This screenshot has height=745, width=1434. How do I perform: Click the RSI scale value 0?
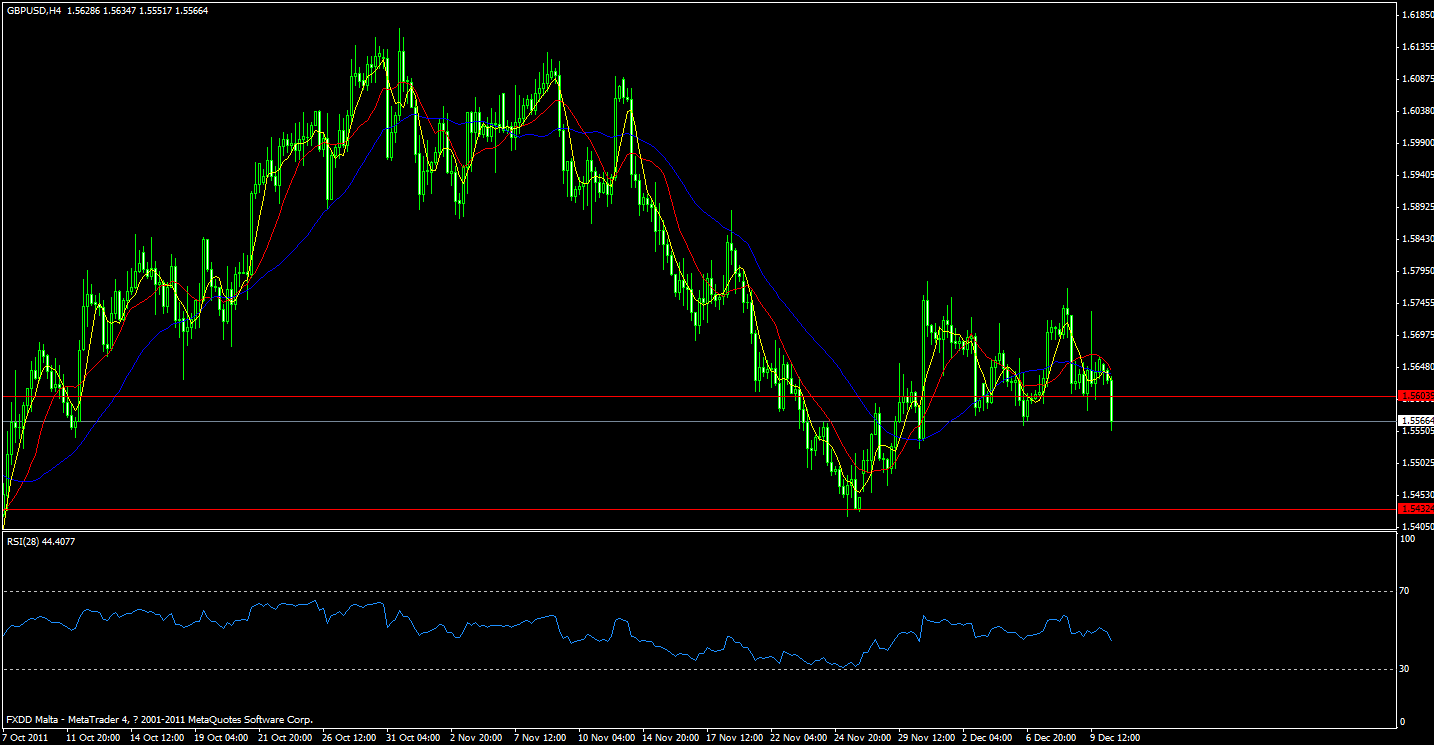(1402, 721)
